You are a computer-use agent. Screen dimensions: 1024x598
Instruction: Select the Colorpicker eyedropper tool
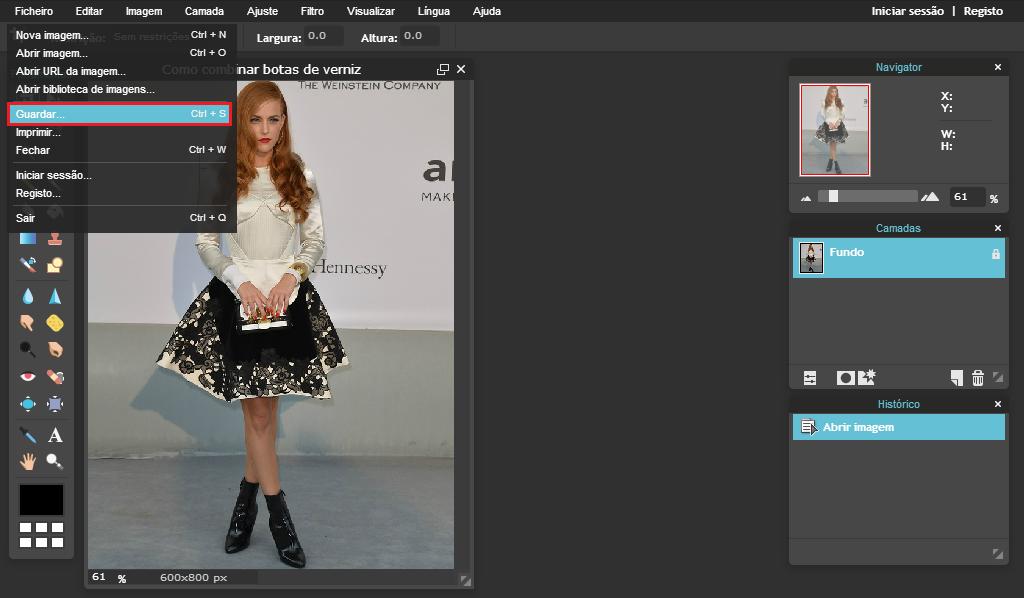click(28, 435)
